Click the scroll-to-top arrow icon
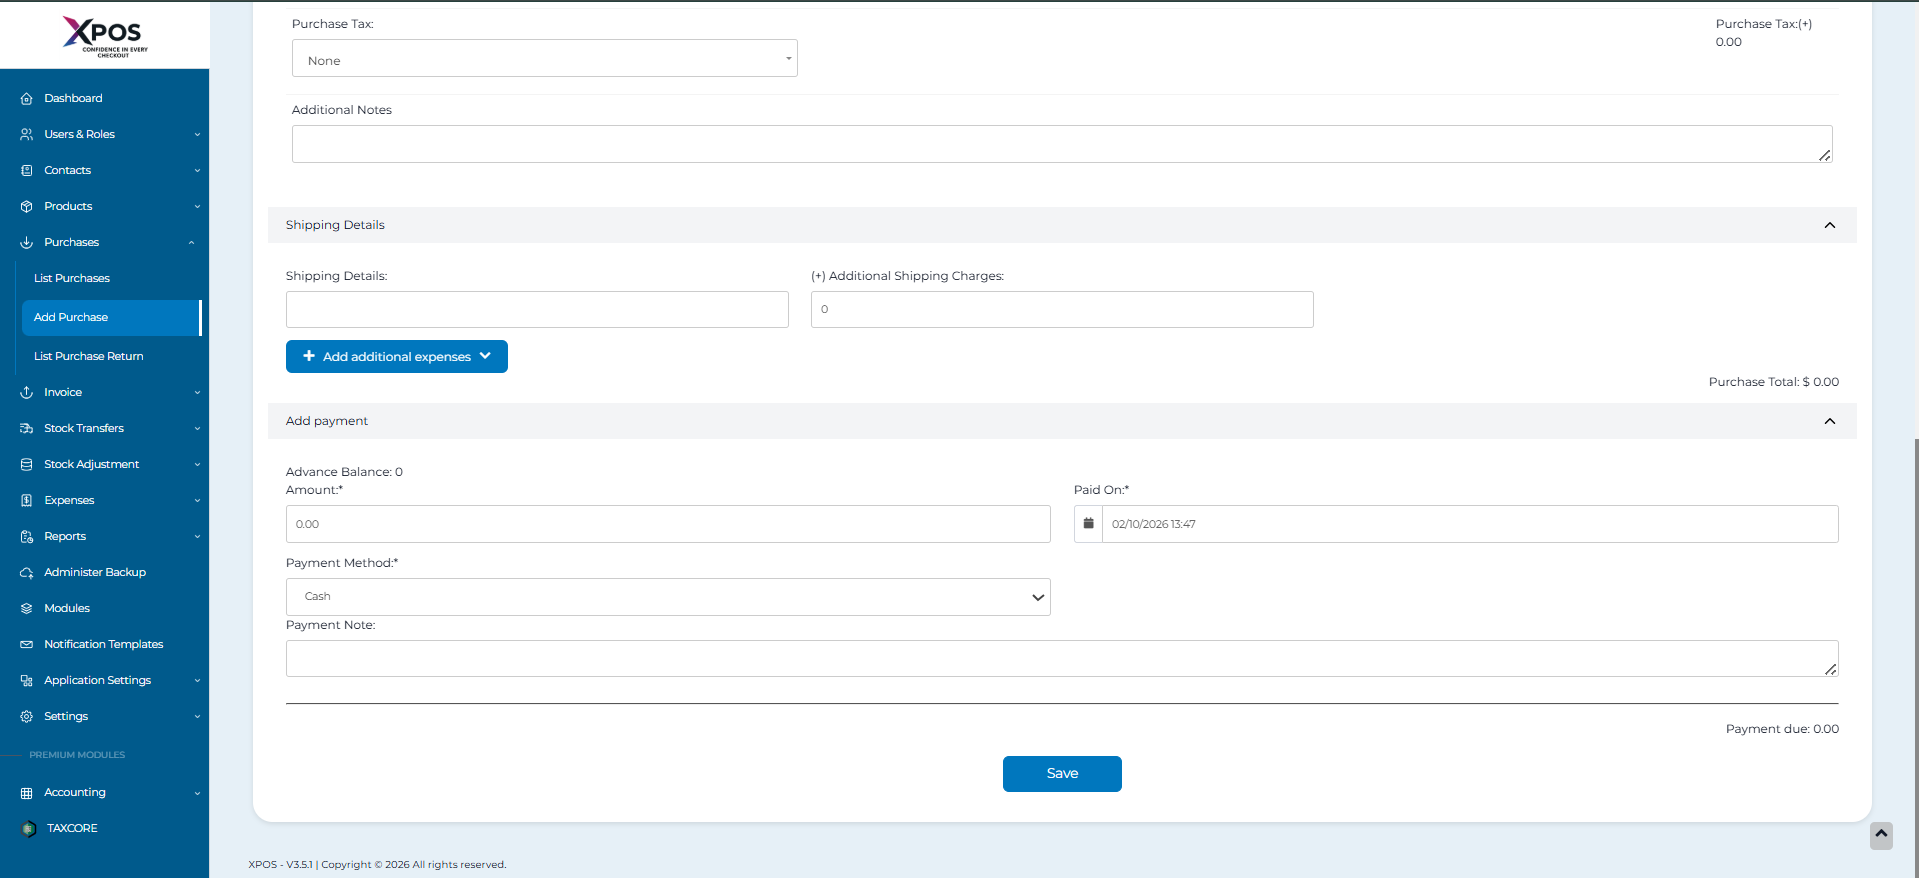The height and width of the screenshot is (878, 1919). pos(1880,835)
